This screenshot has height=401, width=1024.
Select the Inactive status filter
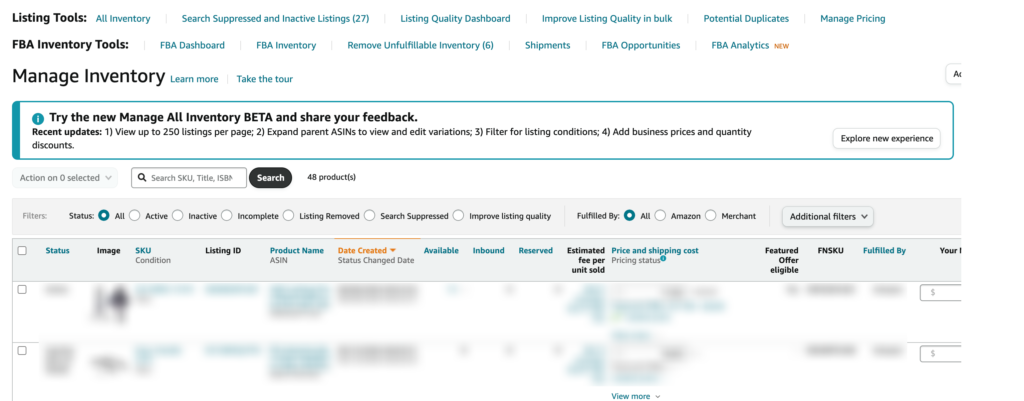tap(178, 216)
